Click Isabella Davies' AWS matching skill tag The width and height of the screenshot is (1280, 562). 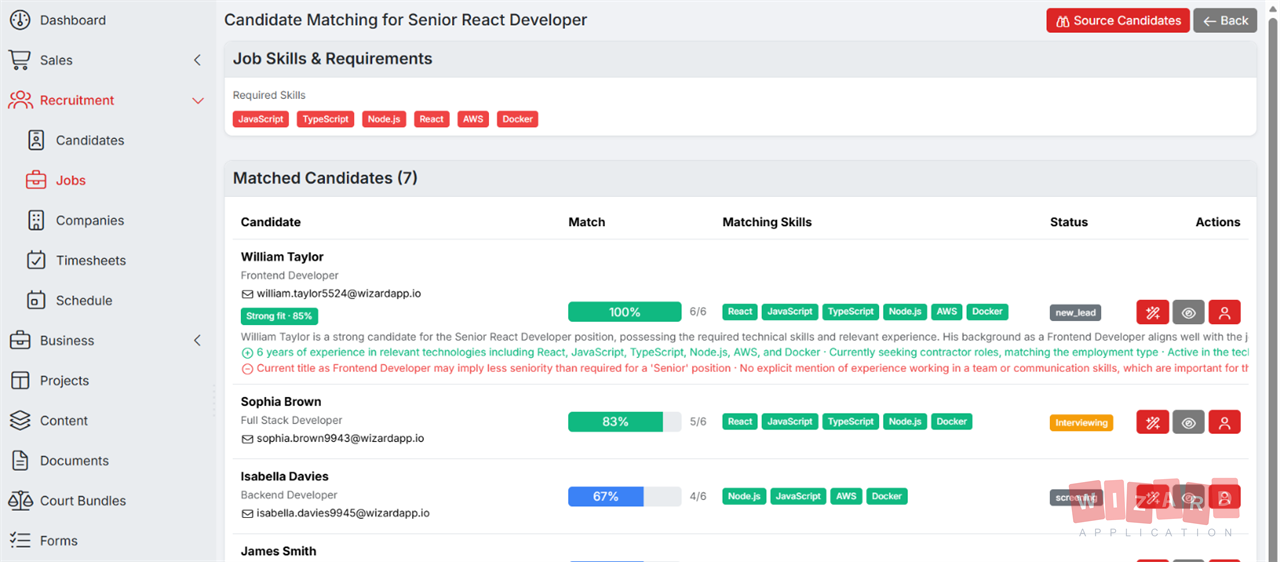(x=846, y=496)
